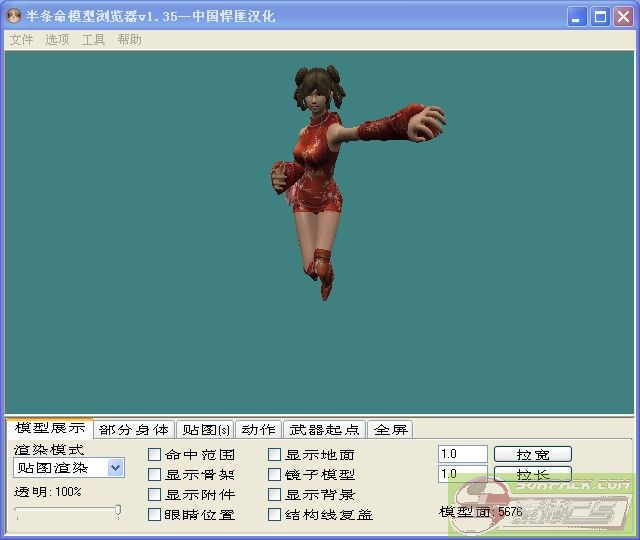Minimize the model viewer window
This screenshot has width=640, height=540.
[578, 16]
